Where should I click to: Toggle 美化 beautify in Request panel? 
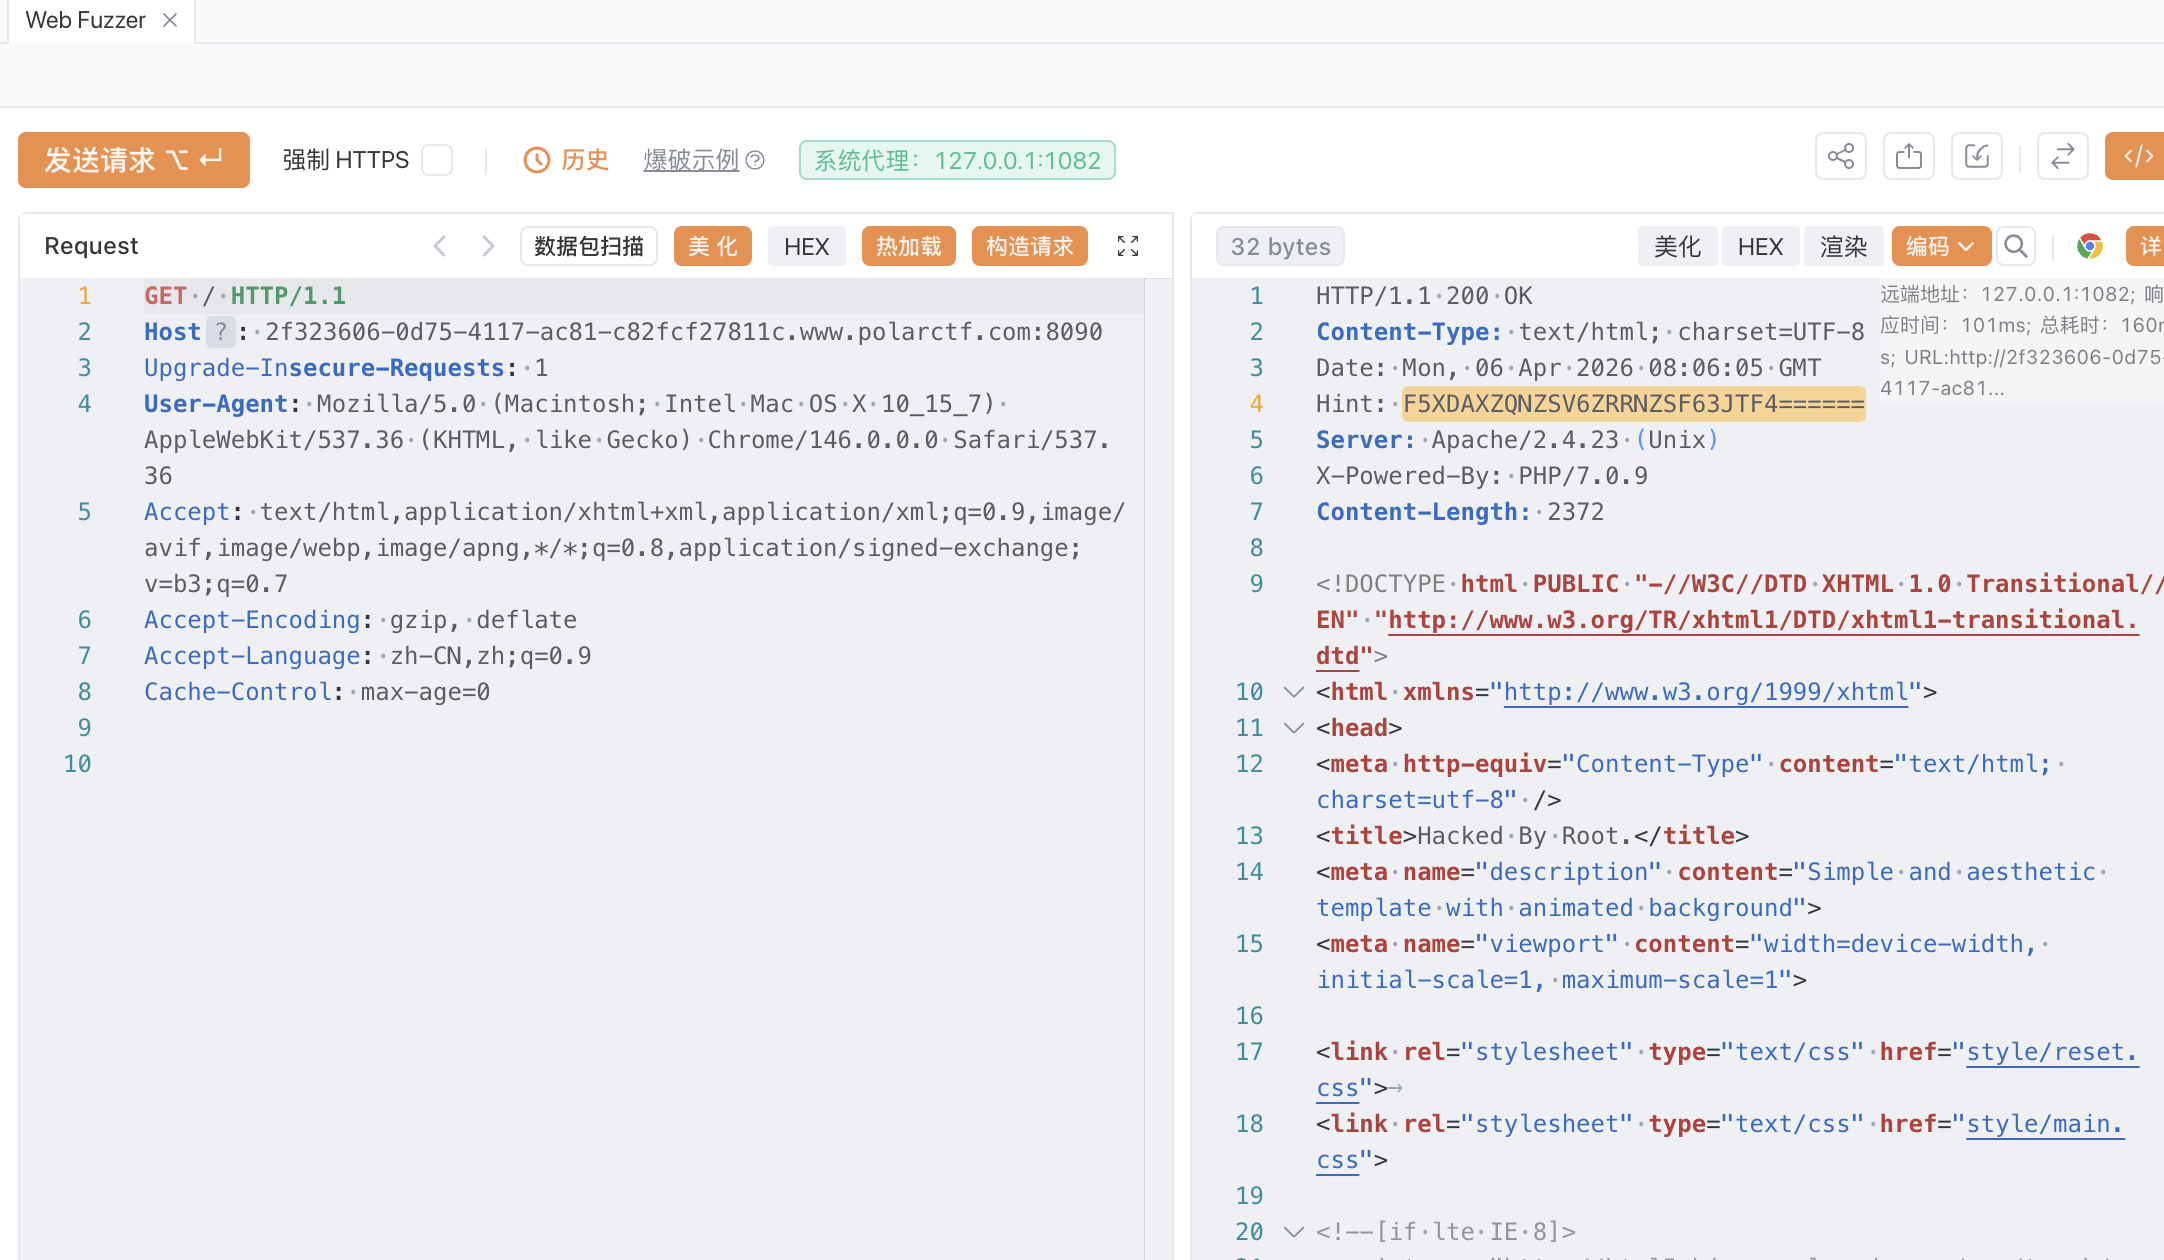(x=712, y=246)
